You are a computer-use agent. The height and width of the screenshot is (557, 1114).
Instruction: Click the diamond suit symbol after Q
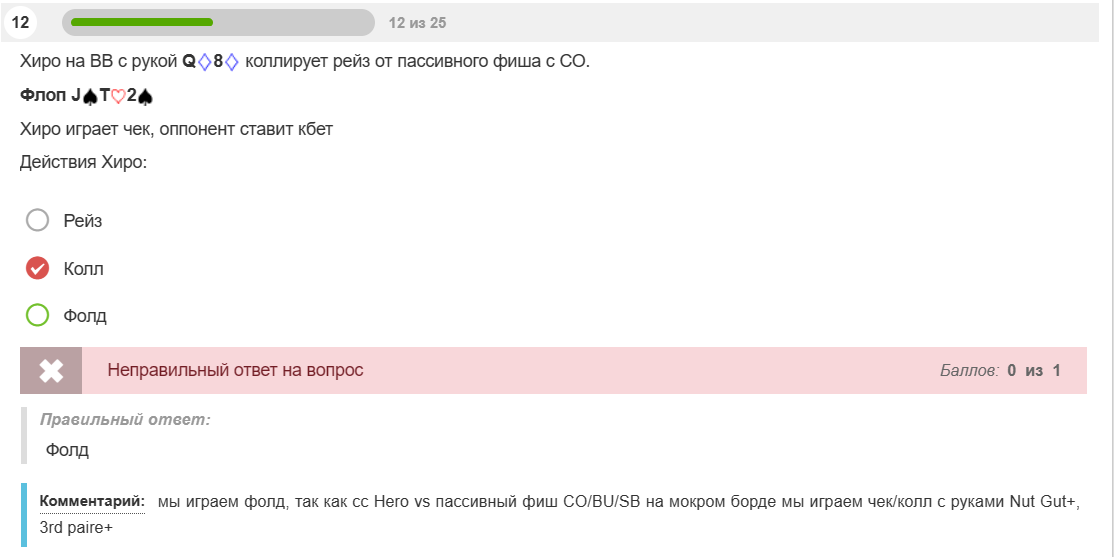tap(205, 63)
